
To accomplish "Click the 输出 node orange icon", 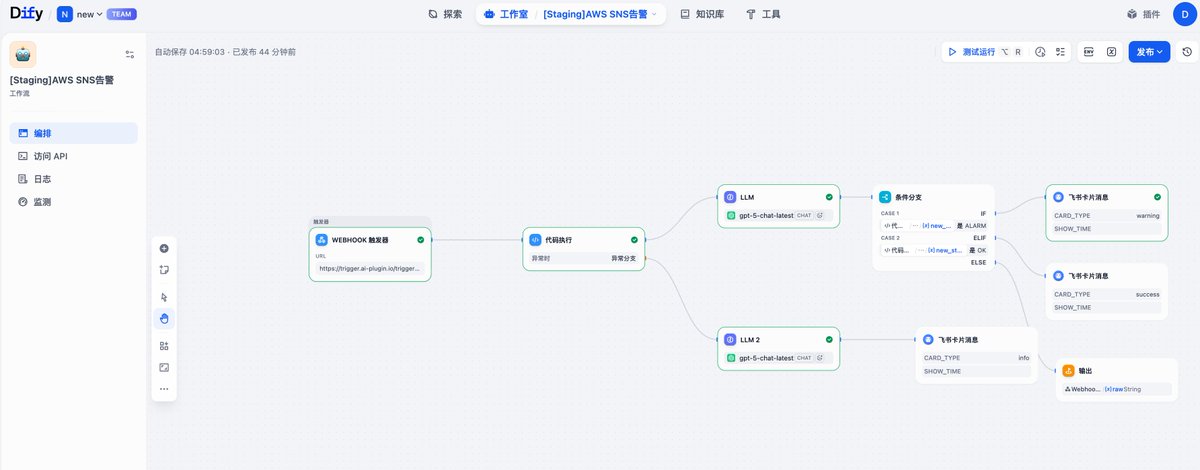I will [1068, 371].
